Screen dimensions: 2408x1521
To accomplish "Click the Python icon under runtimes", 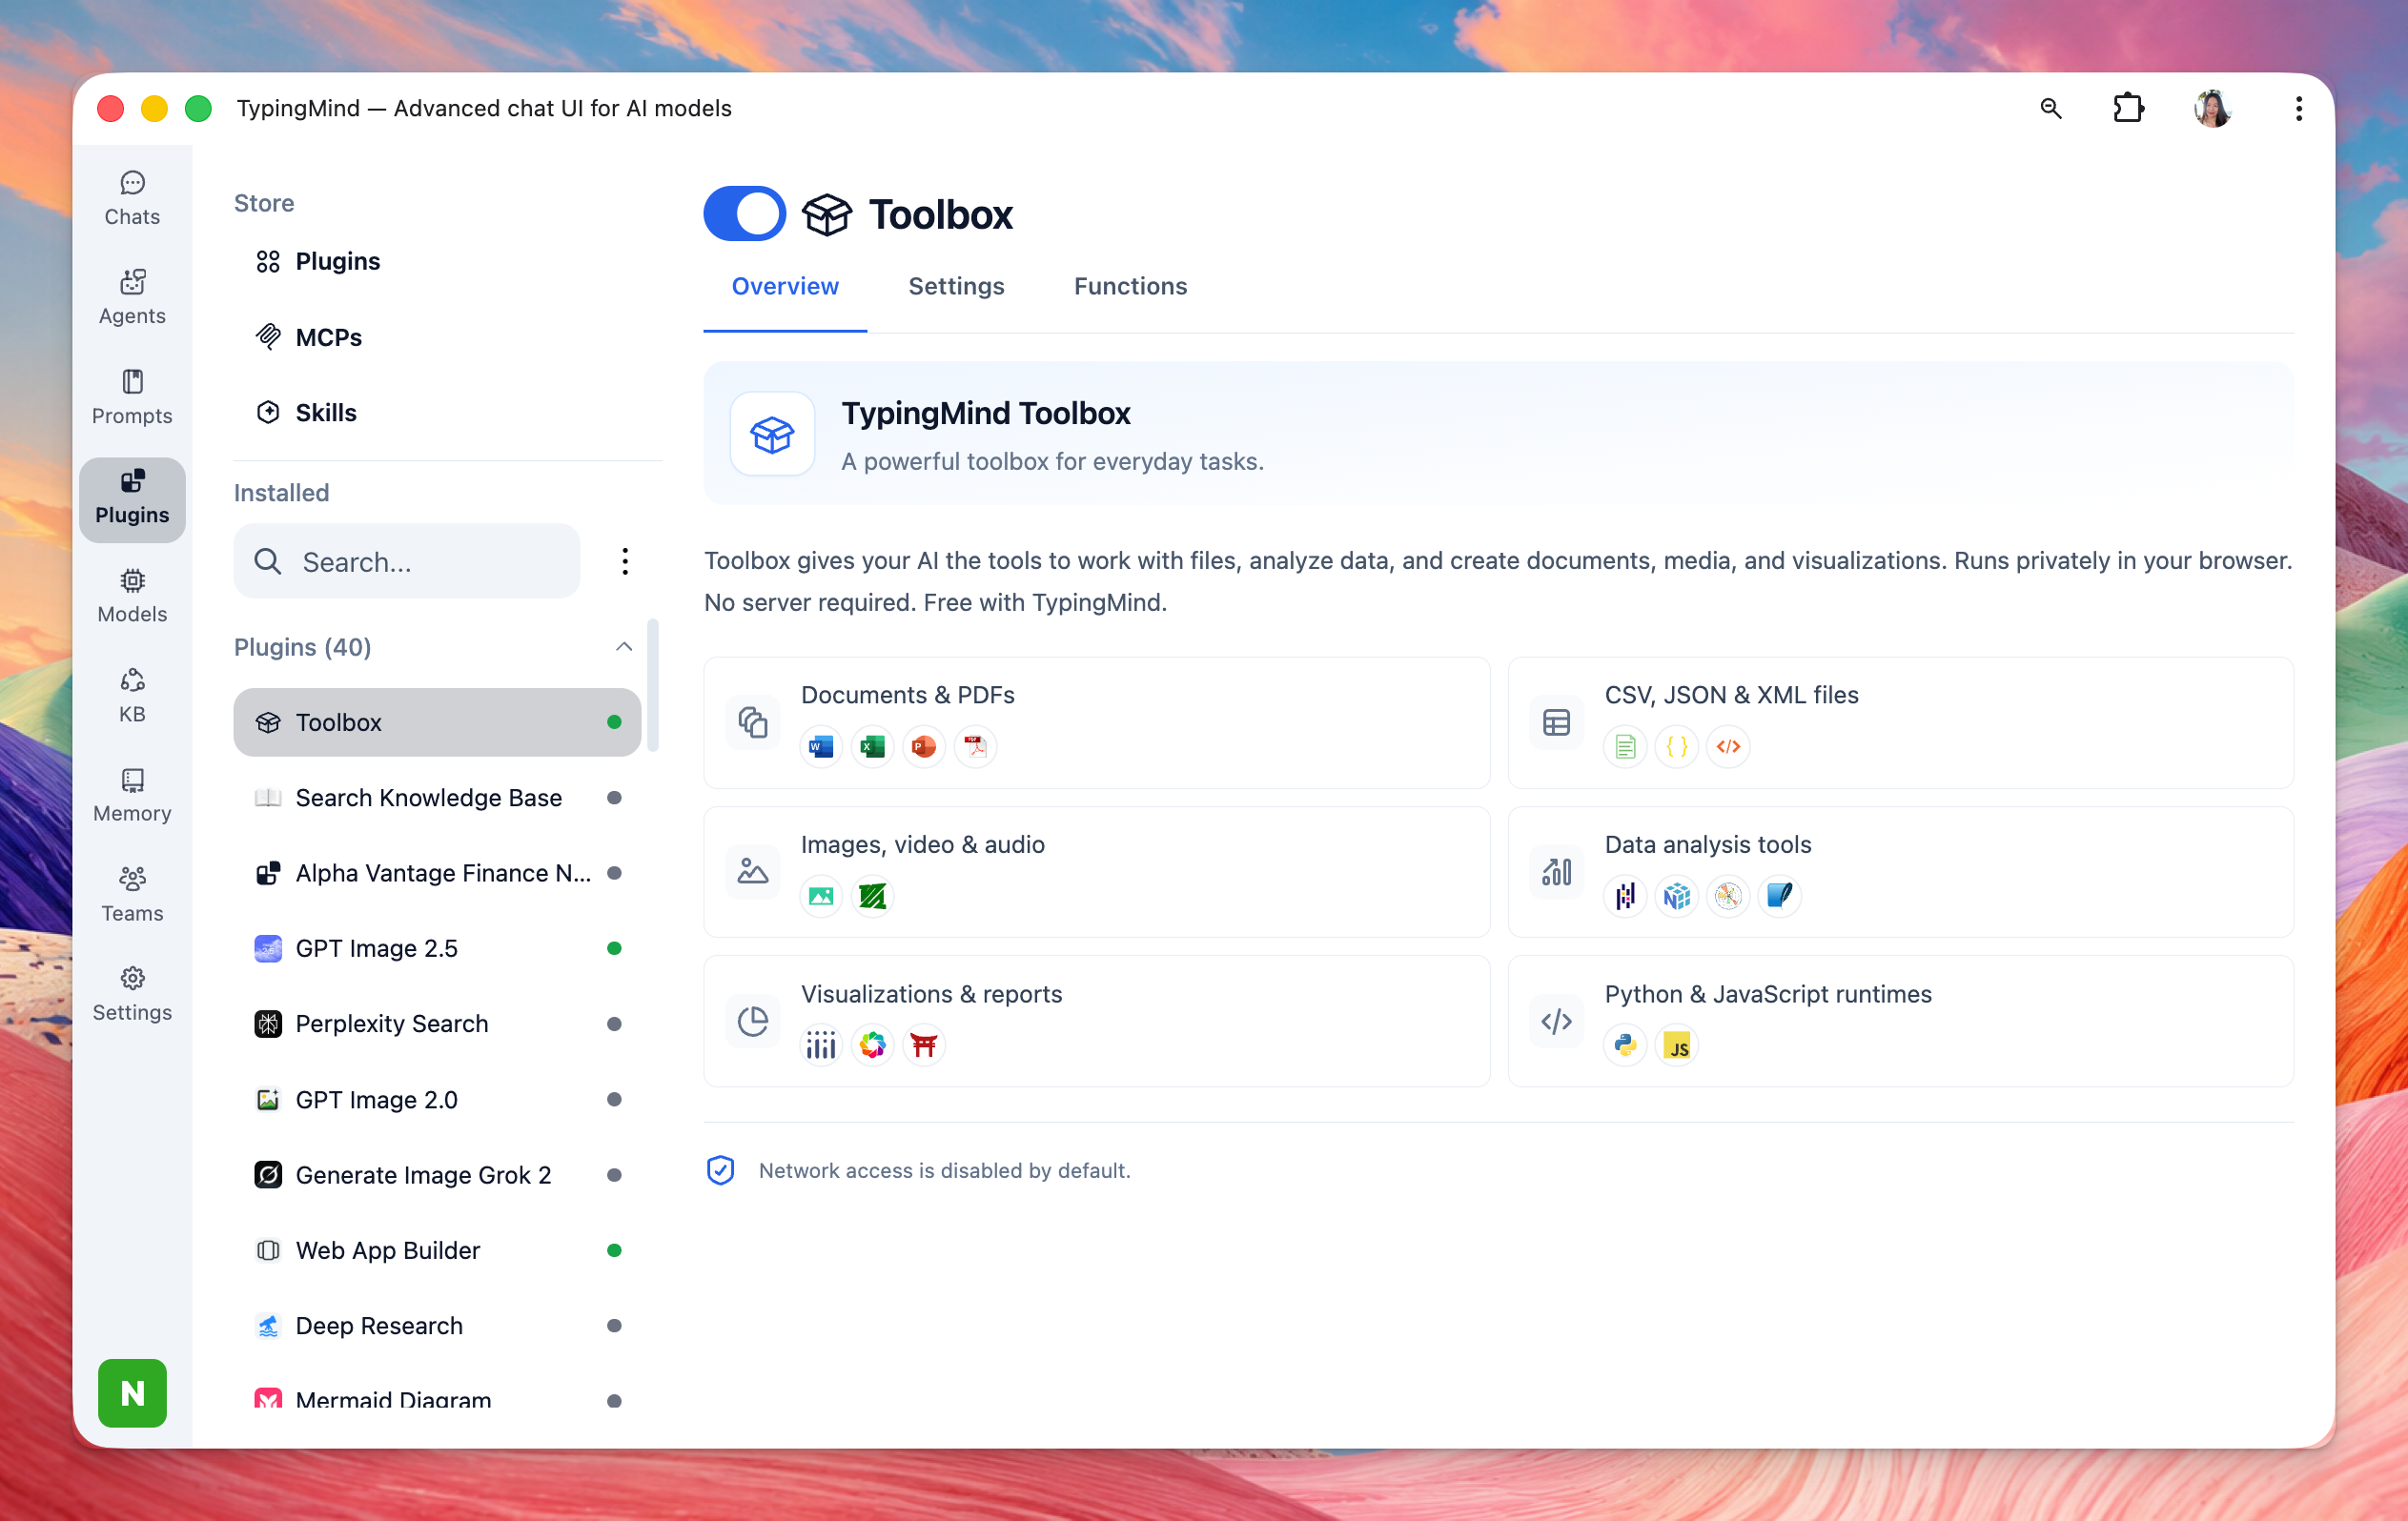I will (x=1625, y=1046).
